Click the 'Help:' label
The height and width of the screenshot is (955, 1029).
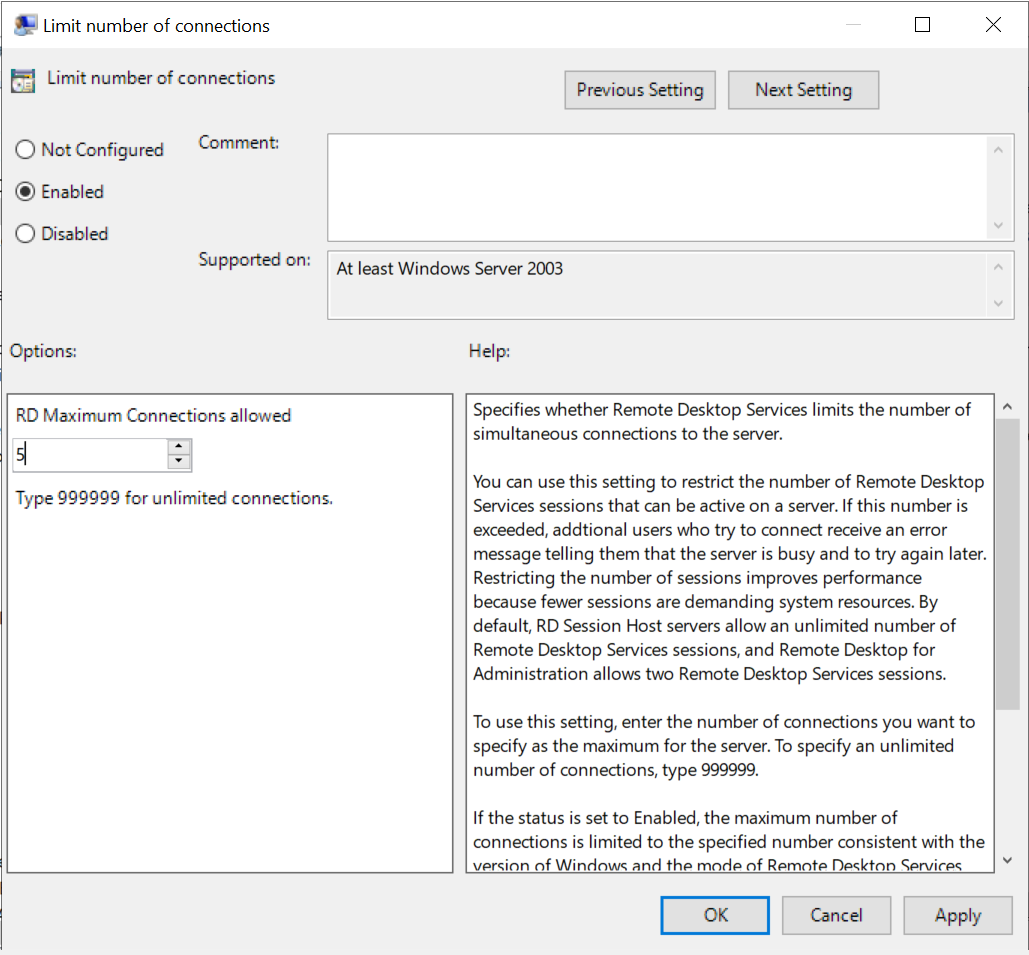pyautogui.click(x=490, y=351)
